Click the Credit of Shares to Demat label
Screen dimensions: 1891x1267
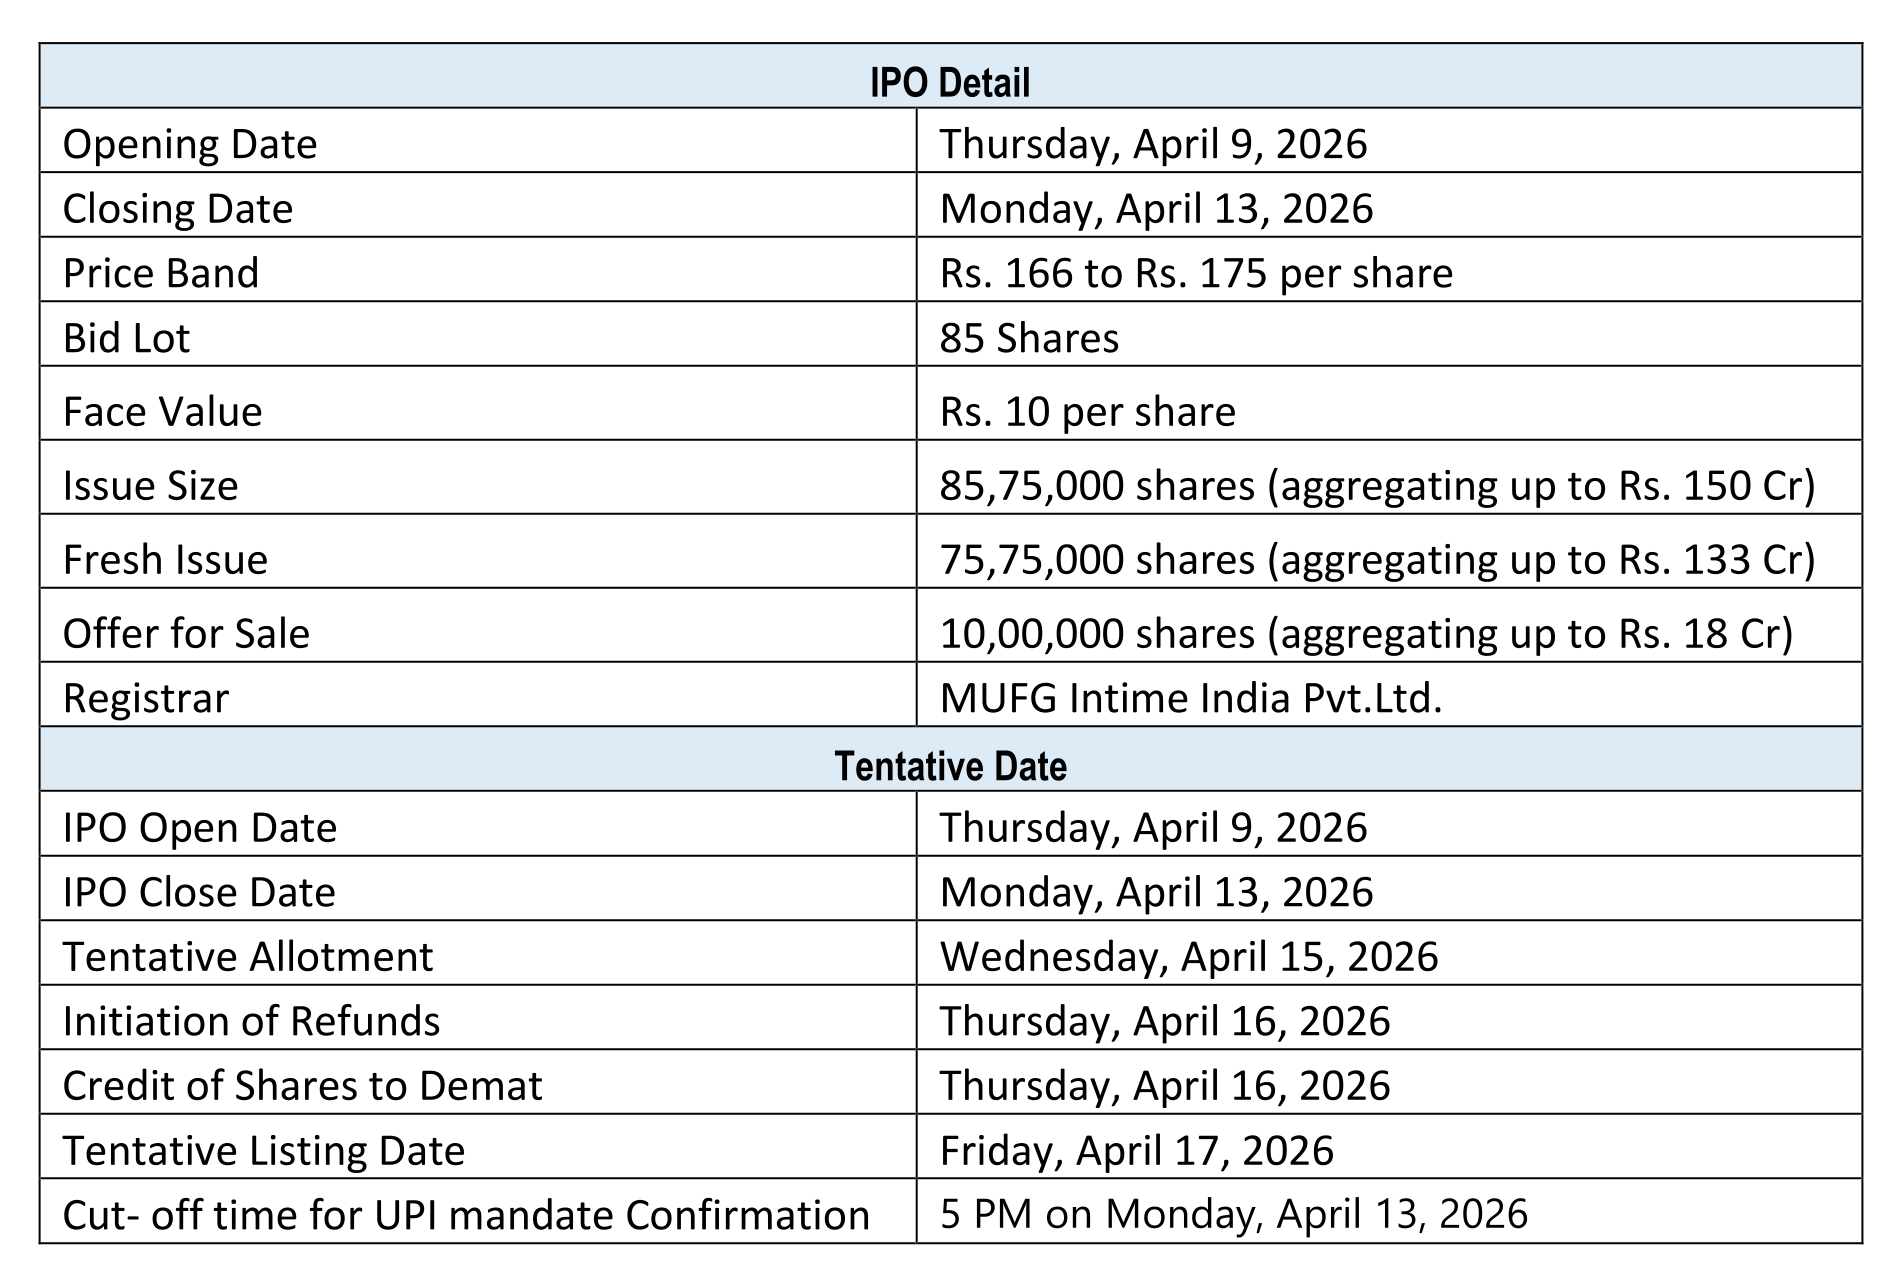tap(302, 1085)
